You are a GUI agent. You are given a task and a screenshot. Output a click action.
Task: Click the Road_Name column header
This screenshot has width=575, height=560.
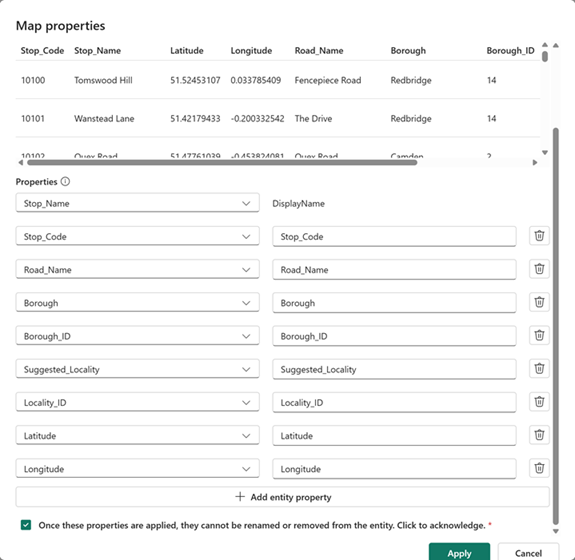coord(319,51)
